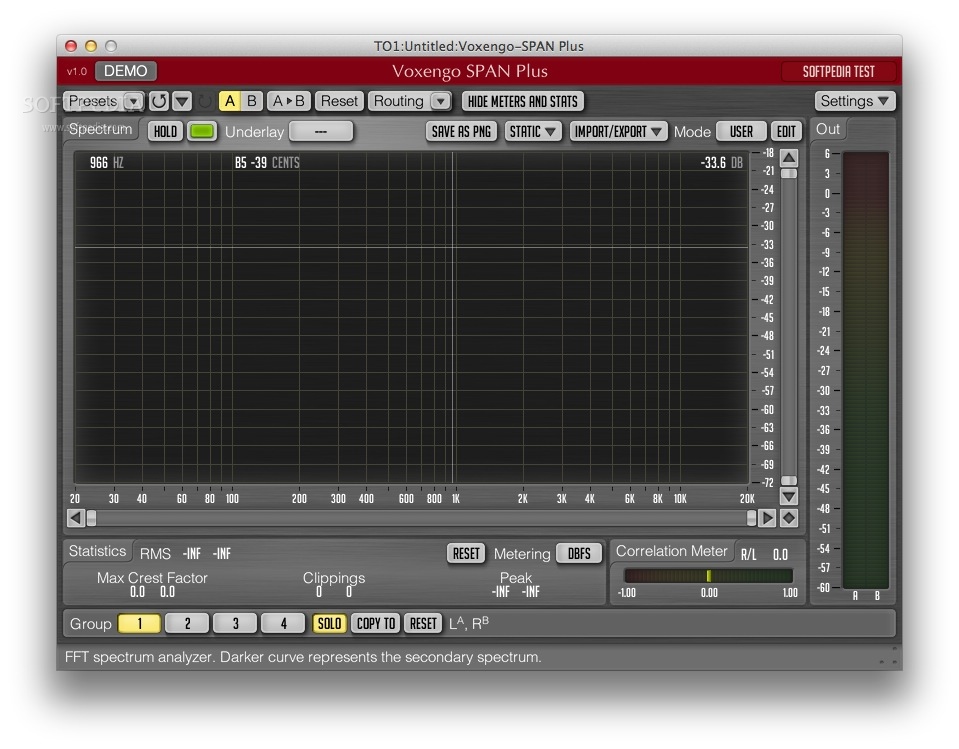Screen dimensions: 959x749
Task: Open the Presets menu
Action: [x=103, y=101]
